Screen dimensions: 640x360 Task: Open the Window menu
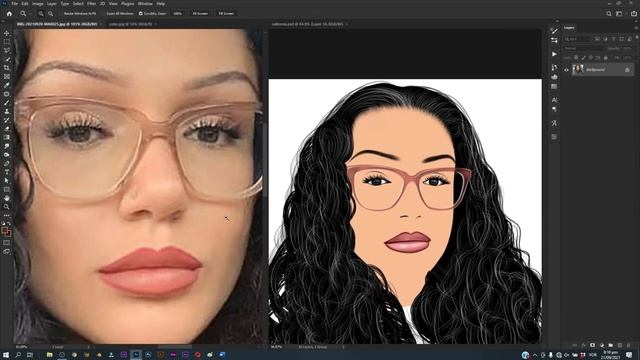tap(145, 4)
